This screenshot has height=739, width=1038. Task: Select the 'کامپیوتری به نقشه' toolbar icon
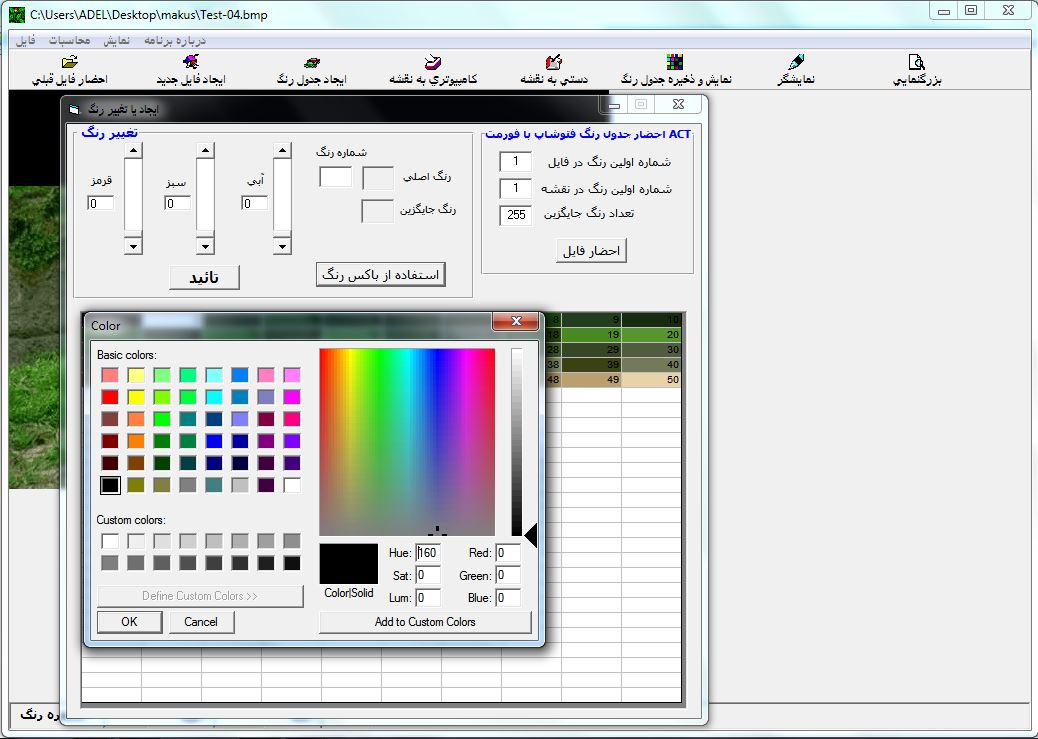coord(433,63)
